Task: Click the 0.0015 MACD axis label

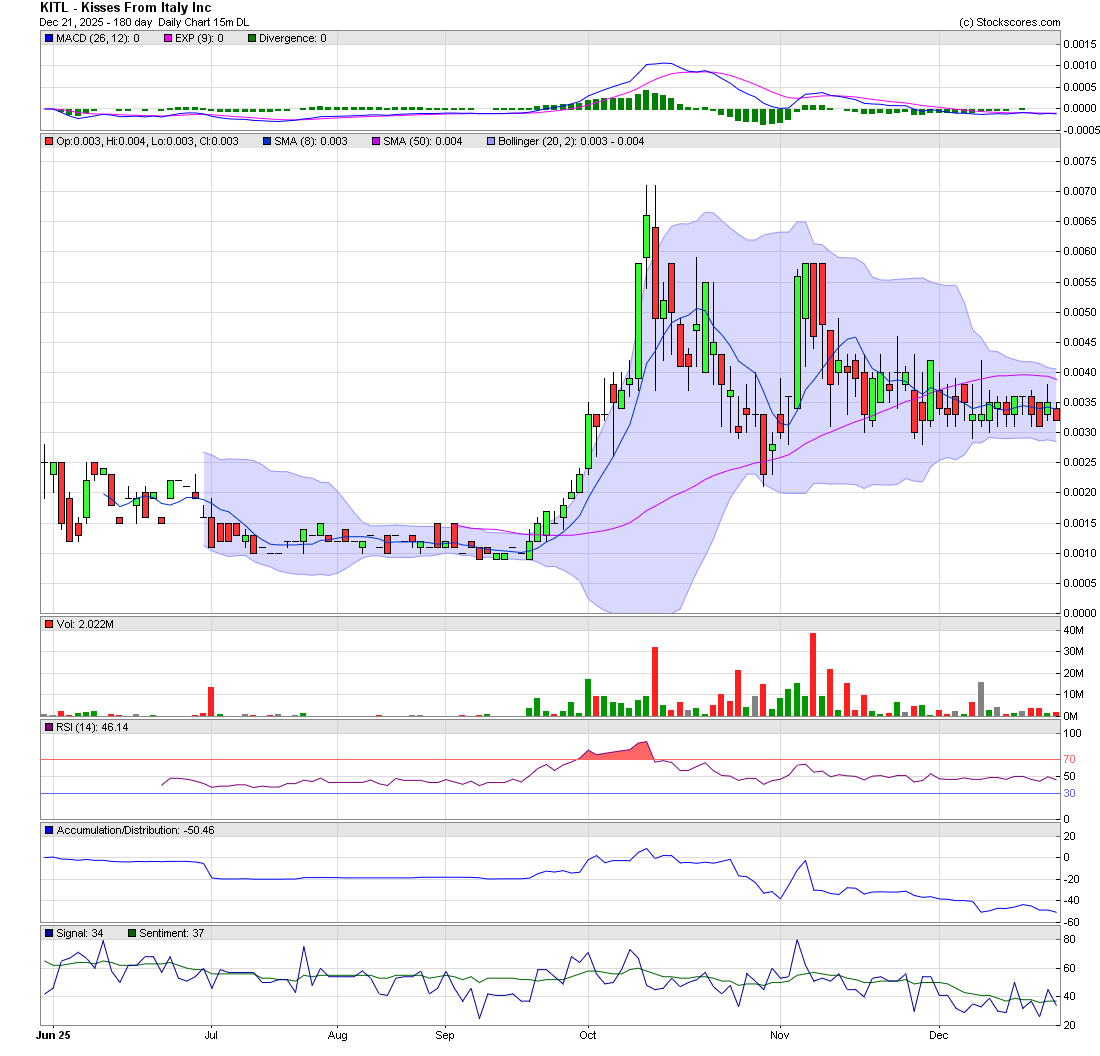Action: point(1080,44)
